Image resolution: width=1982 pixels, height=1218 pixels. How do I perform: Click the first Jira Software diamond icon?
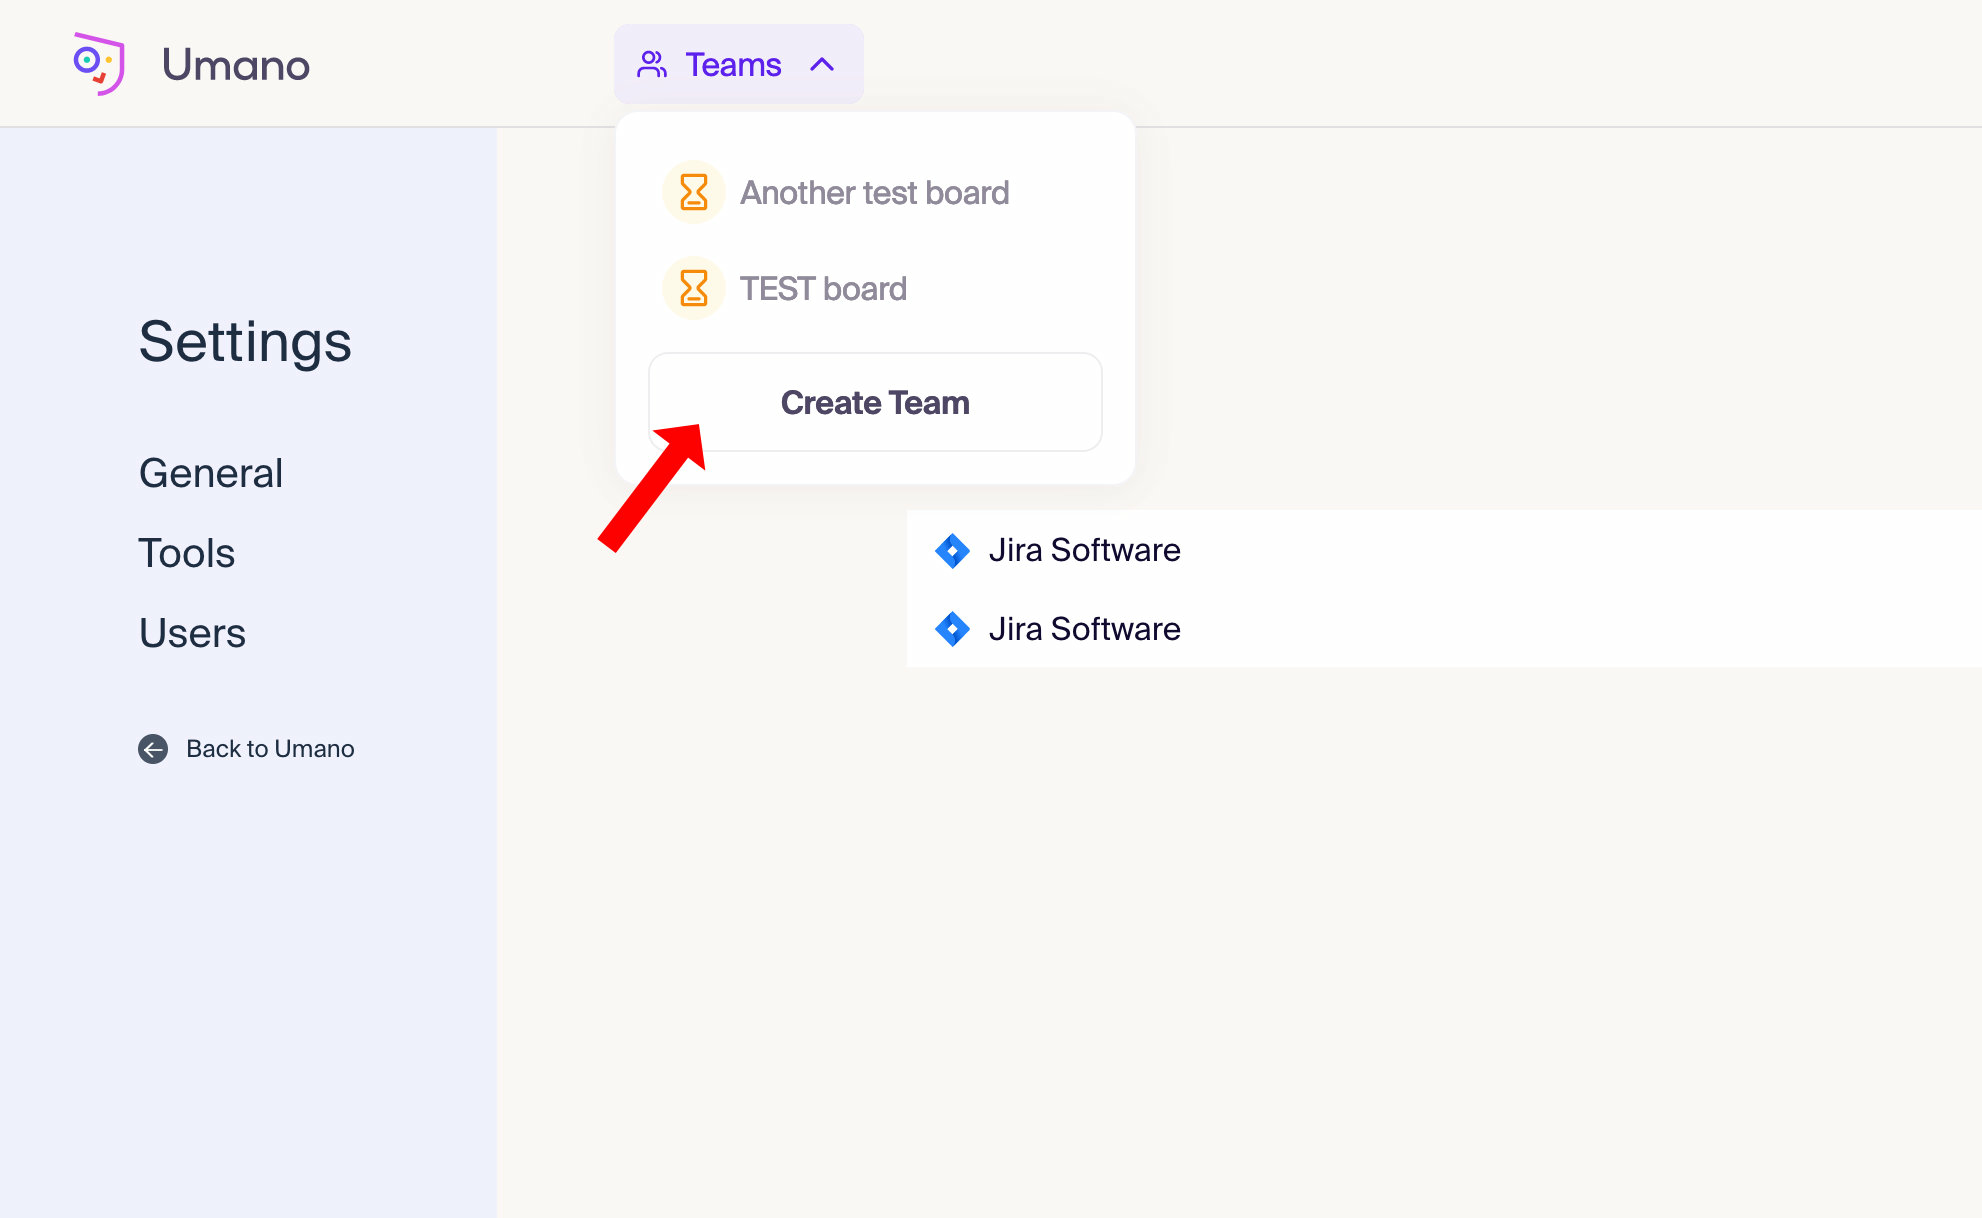coord(952,550)
